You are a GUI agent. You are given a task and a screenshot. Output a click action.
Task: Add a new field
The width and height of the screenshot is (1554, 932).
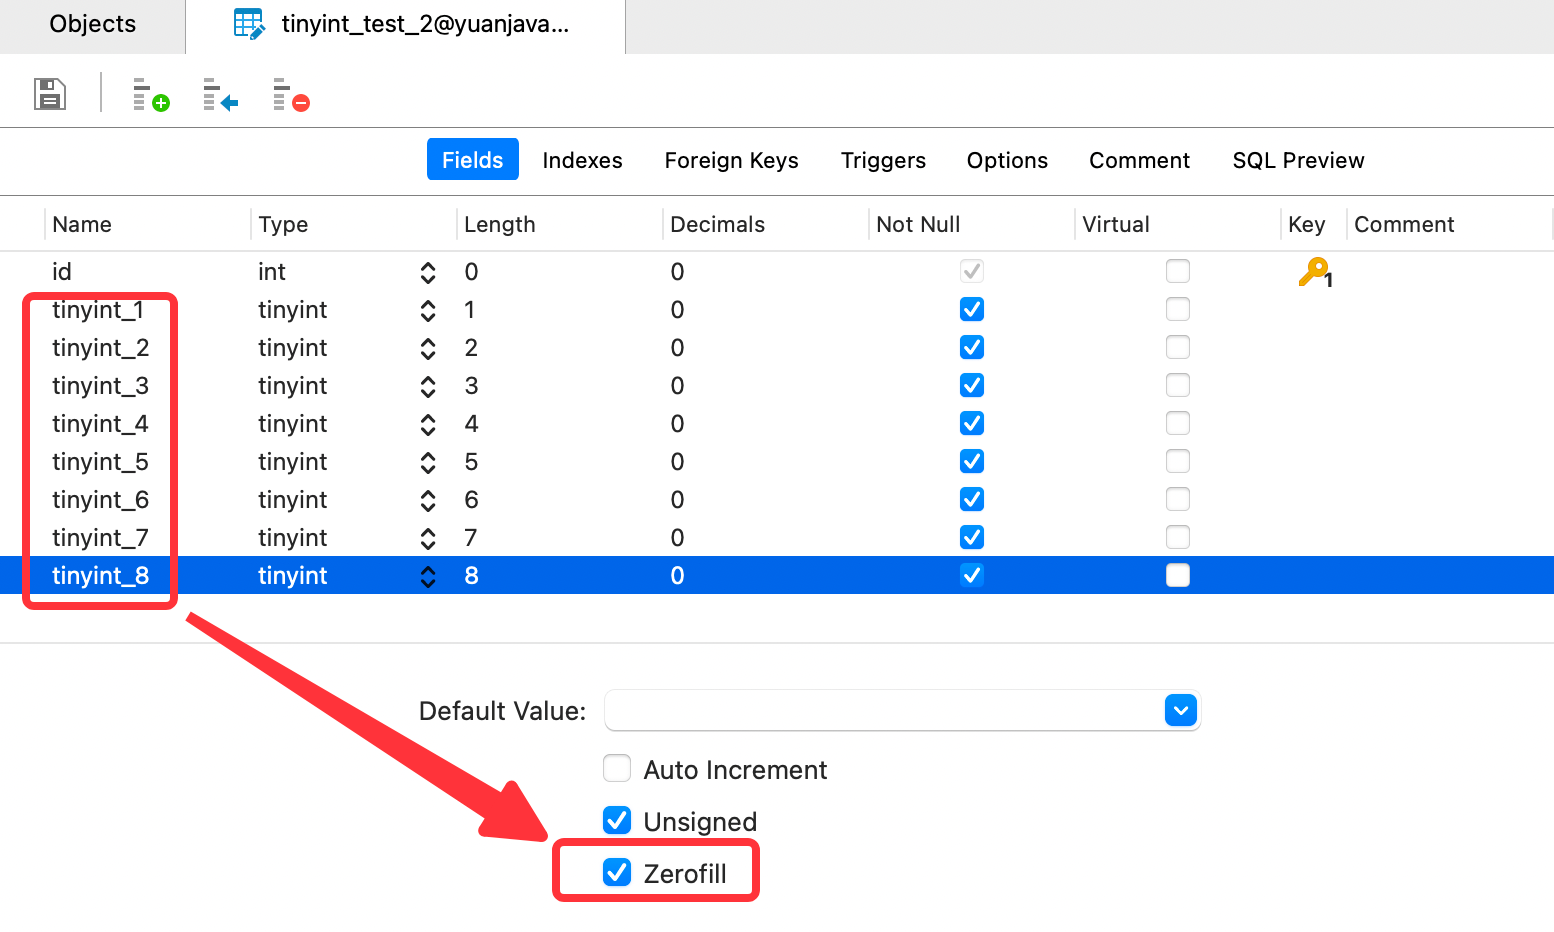point(151,95)
